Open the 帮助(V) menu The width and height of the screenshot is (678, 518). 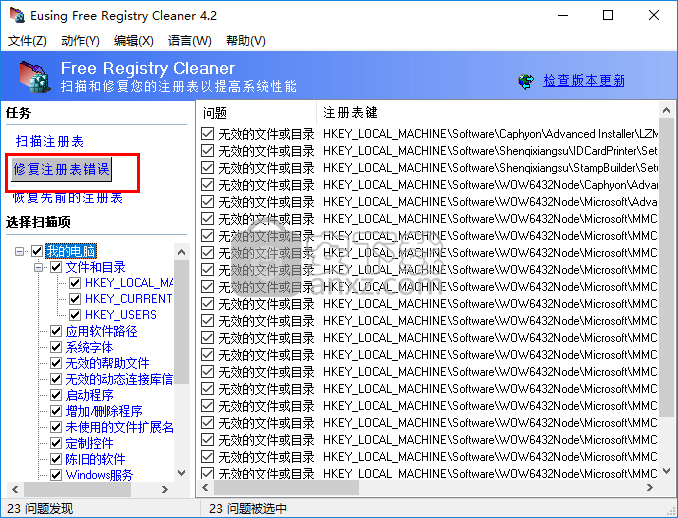coord(246,41)
